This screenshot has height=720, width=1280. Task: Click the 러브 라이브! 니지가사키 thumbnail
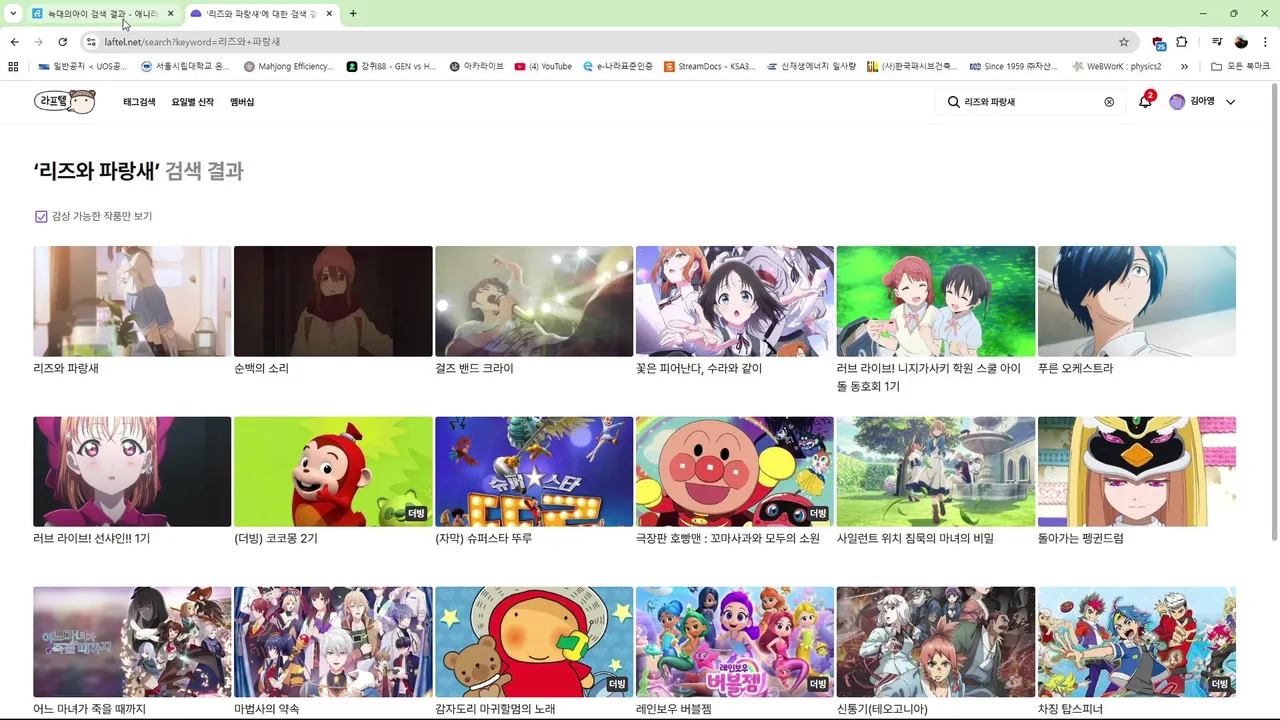click(936, 301)
